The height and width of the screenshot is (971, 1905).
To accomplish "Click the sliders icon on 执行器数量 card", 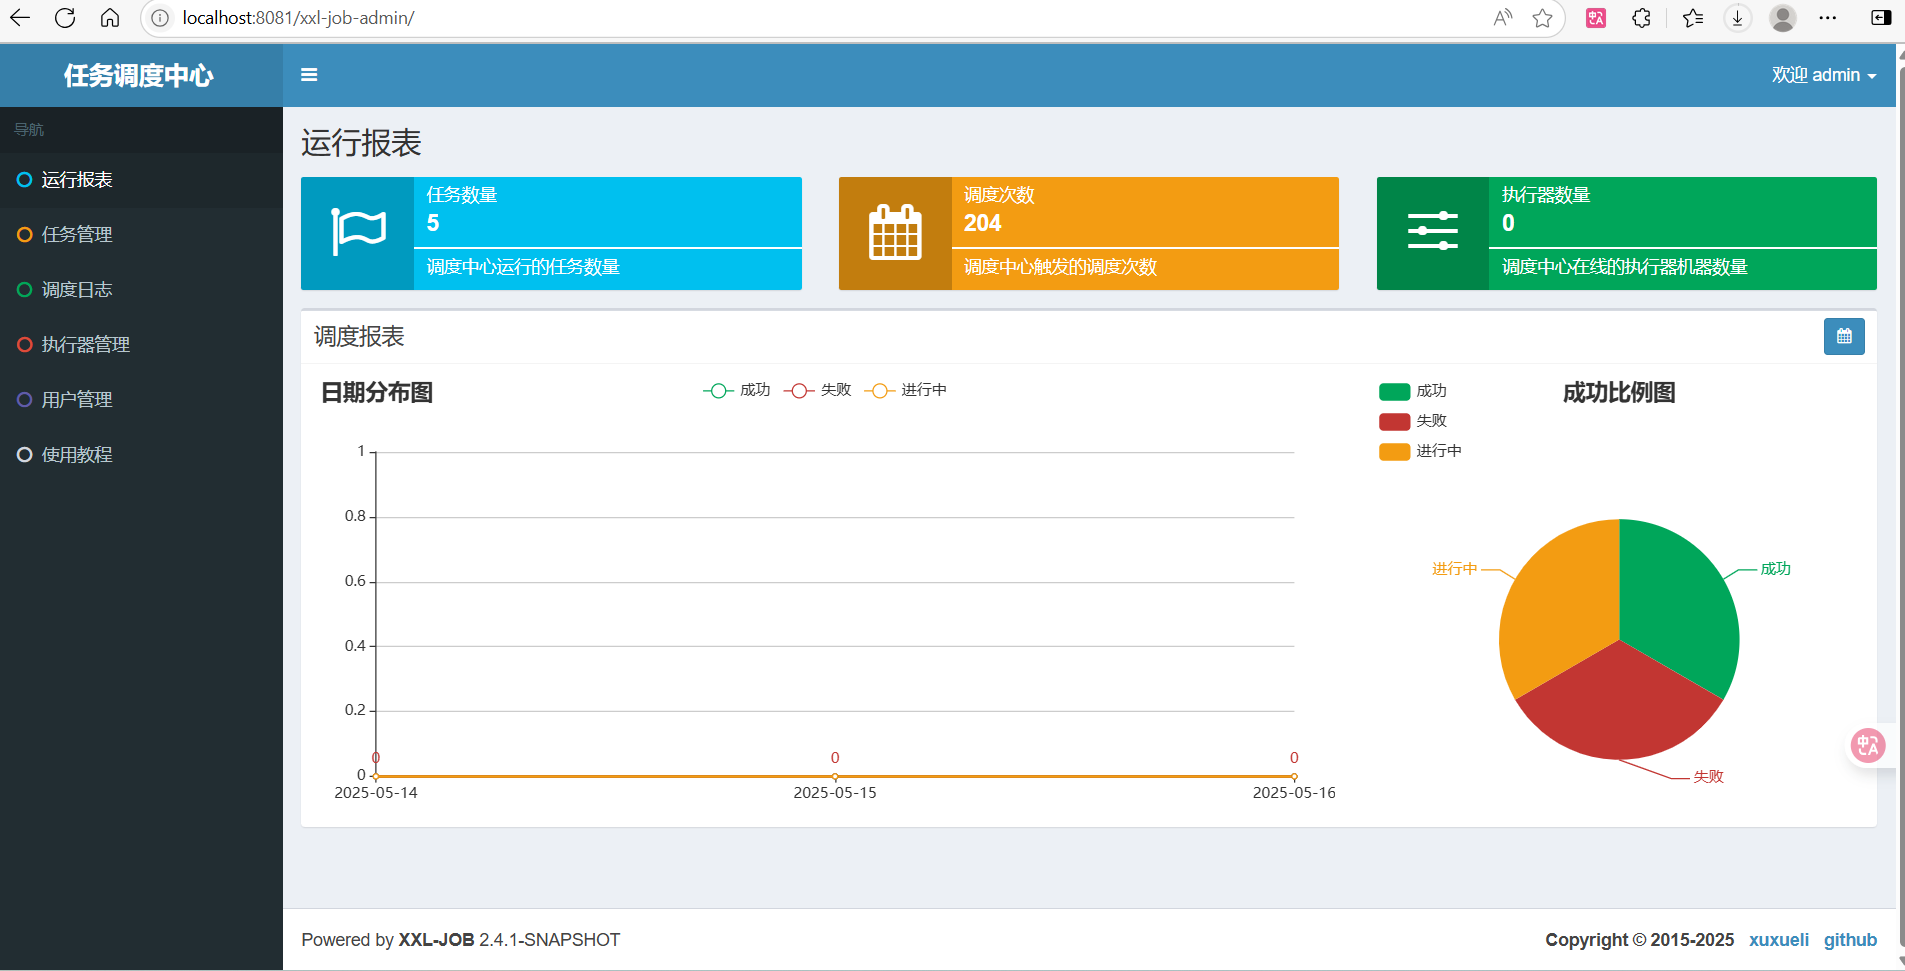I will click(1432, 232).
